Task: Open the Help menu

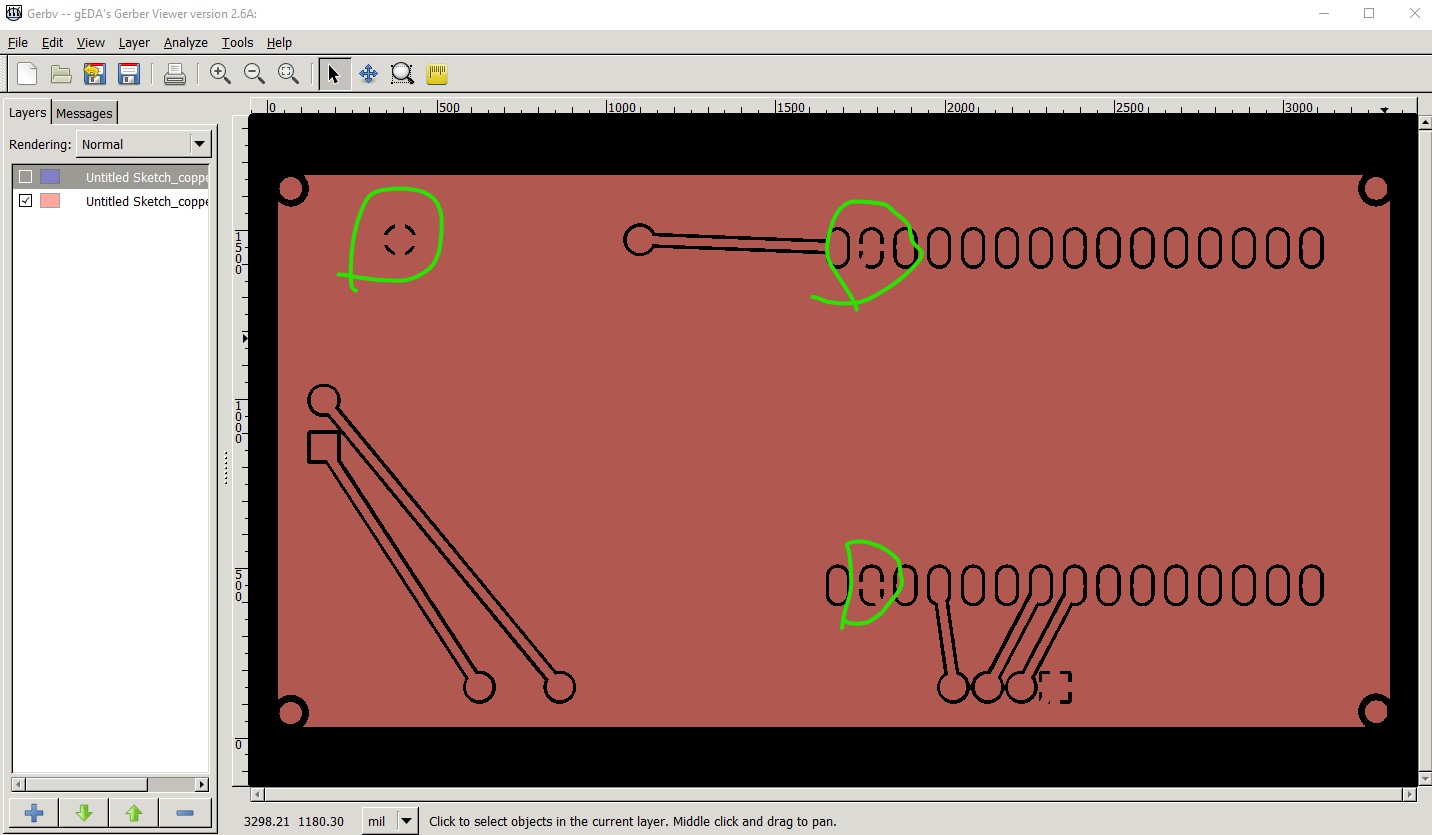Action: [279, 43]
